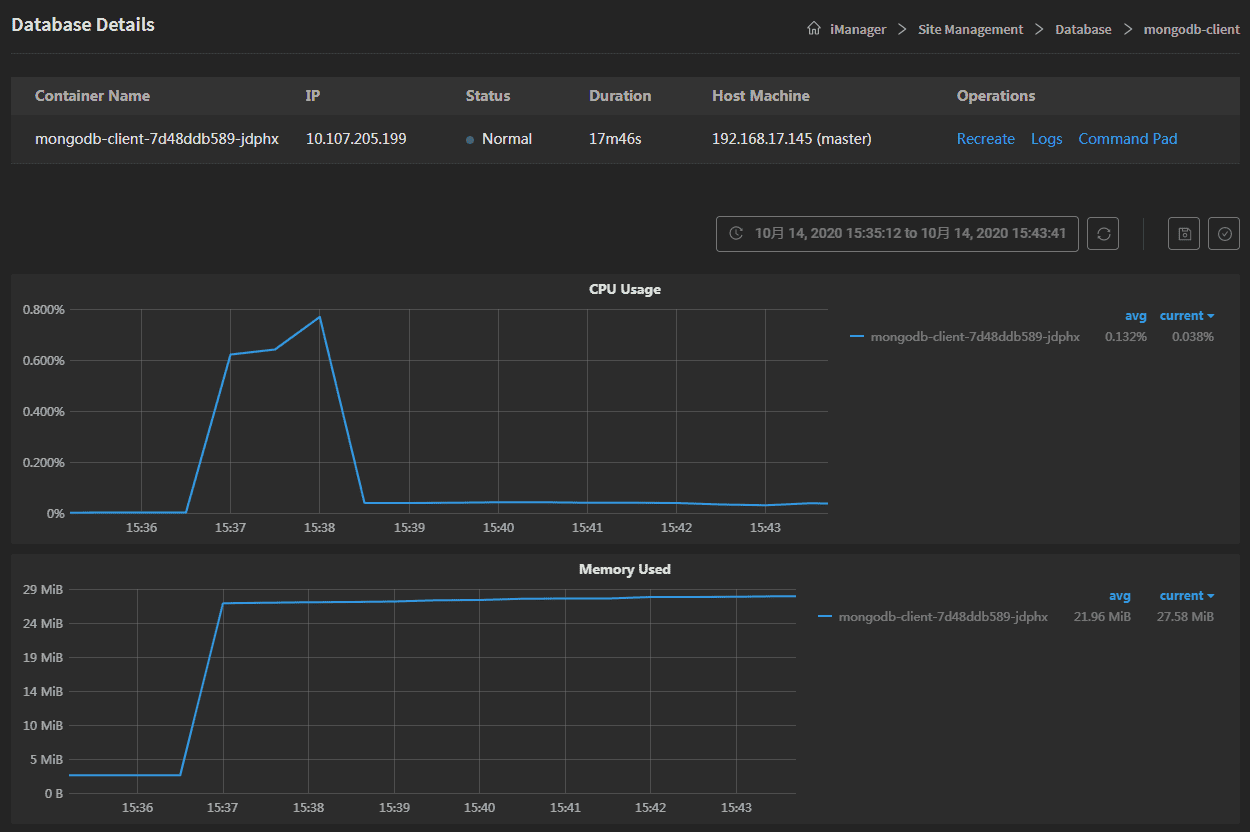Open container Logs
The height and width of the screenshot is (832, 1250).
click(1046, 139)
